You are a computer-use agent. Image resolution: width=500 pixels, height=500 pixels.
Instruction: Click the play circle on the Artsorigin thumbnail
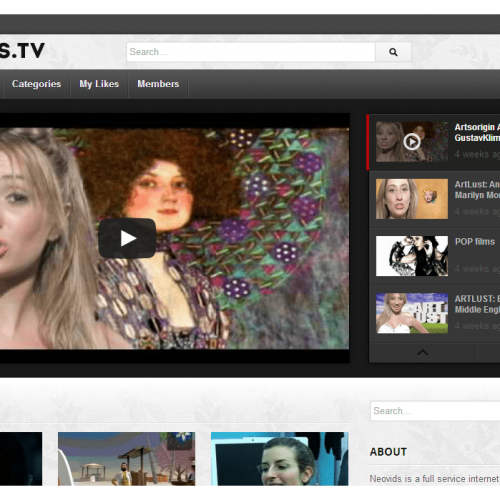pyautogui.click(x=412, y=142)
